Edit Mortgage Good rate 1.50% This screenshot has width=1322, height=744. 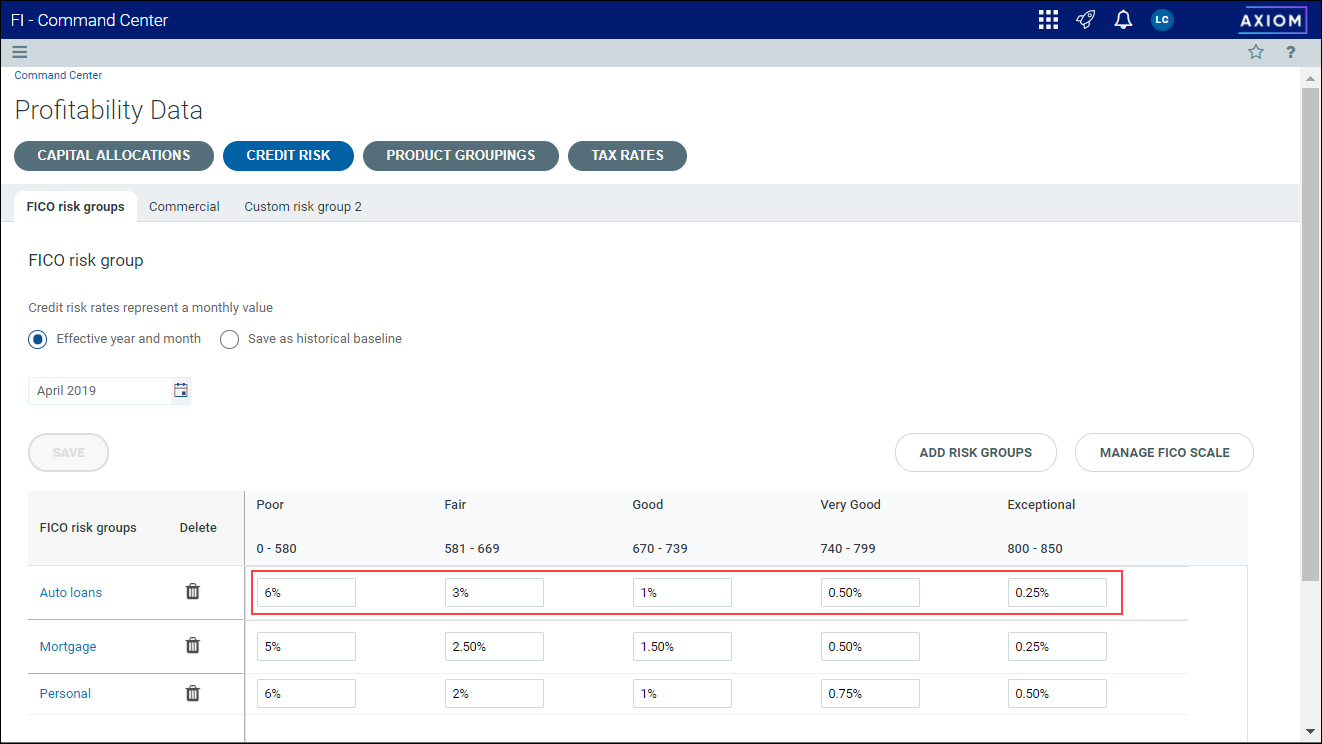pos(682,646)
